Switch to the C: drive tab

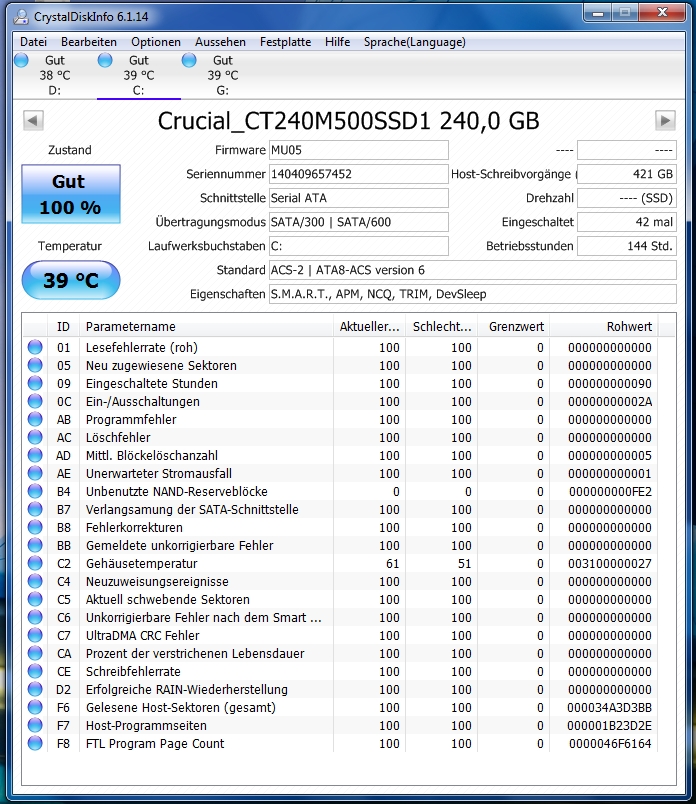click(x=138, y=75)
